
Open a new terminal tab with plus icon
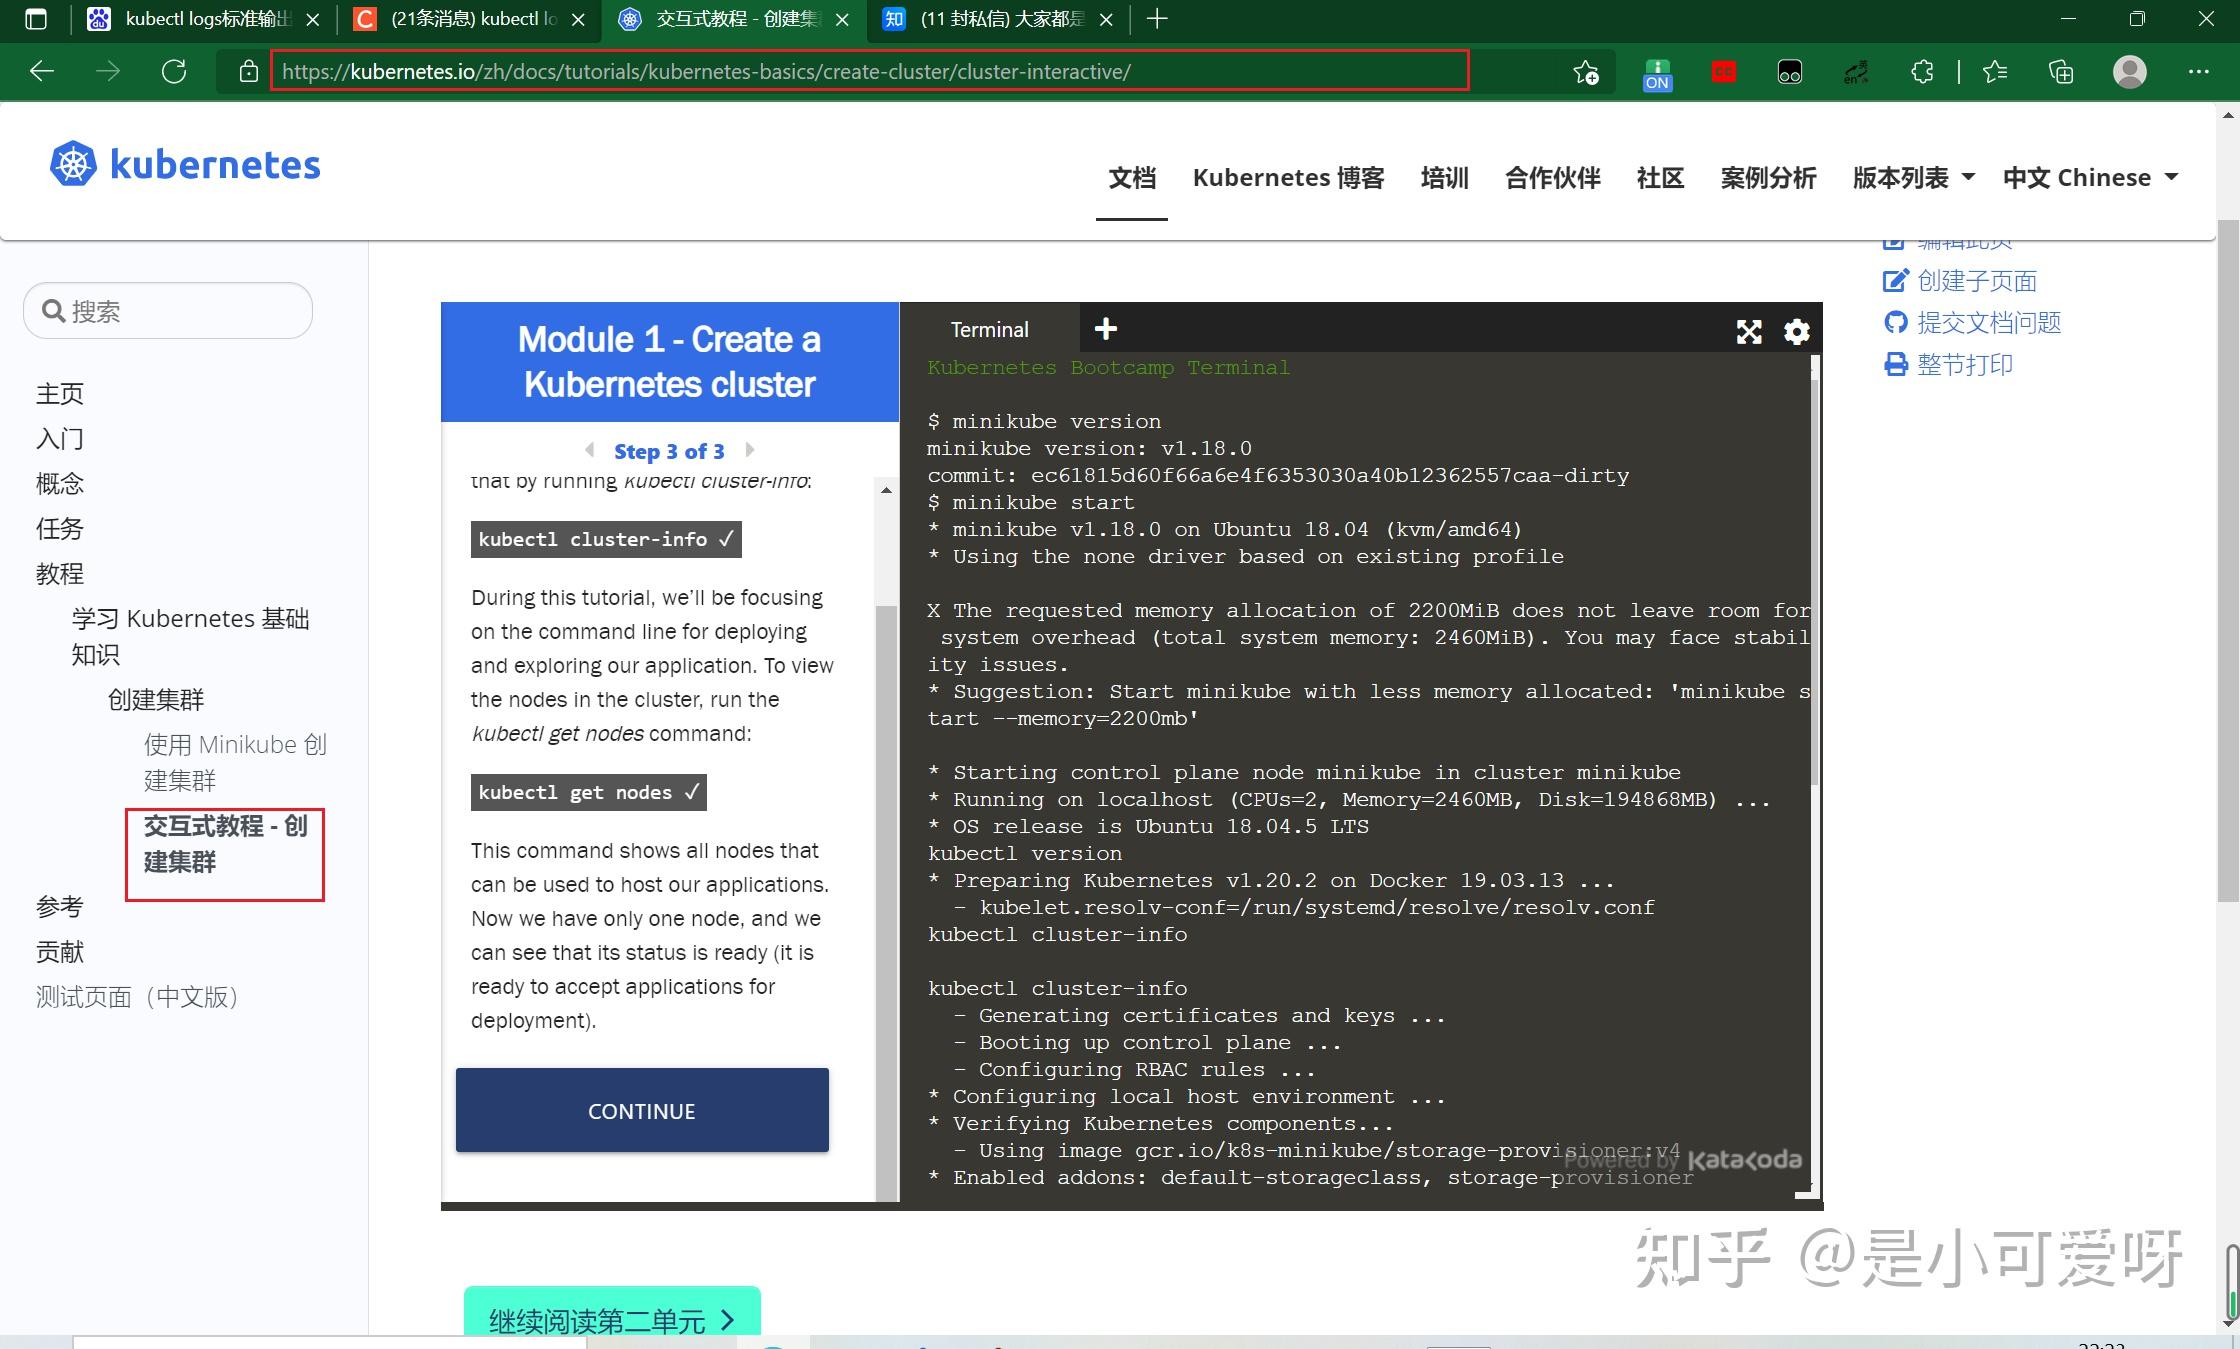pyautogui.click(x=1105, y=328)
